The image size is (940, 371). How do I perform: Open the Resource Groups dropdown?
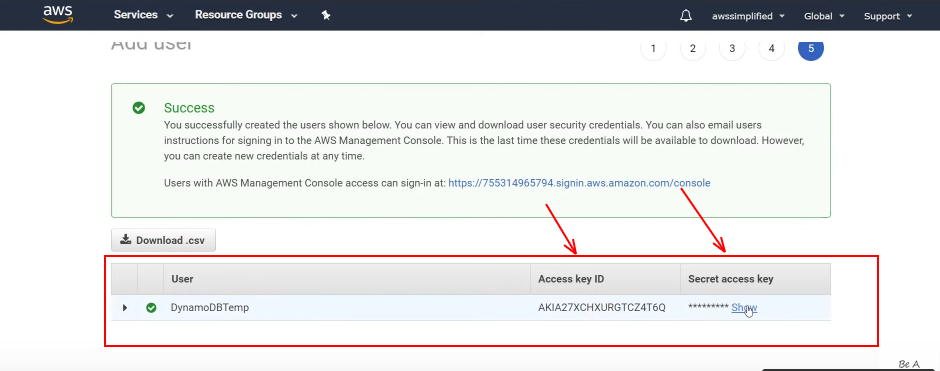pos(246,16)
